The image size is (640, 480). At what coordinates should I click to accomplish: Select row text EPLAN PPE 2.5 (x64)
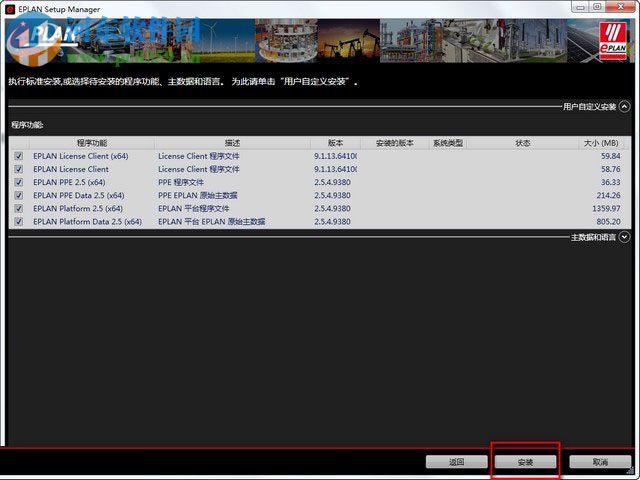[69, 182]
